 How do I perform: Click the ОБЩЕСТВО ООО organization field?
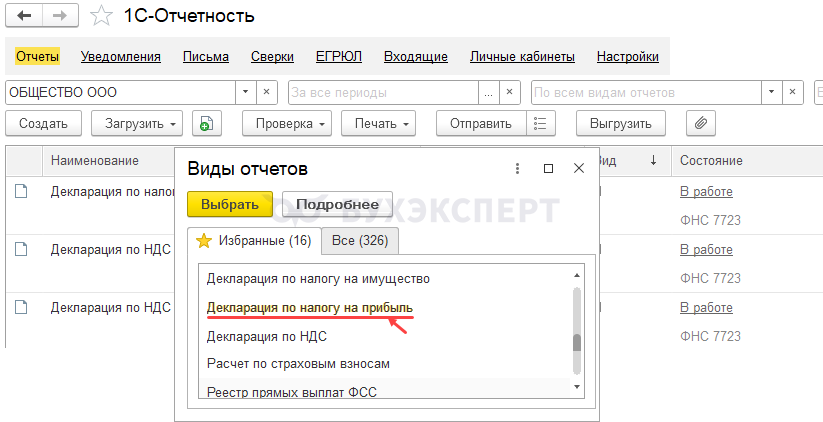click(x=120, y=92)
